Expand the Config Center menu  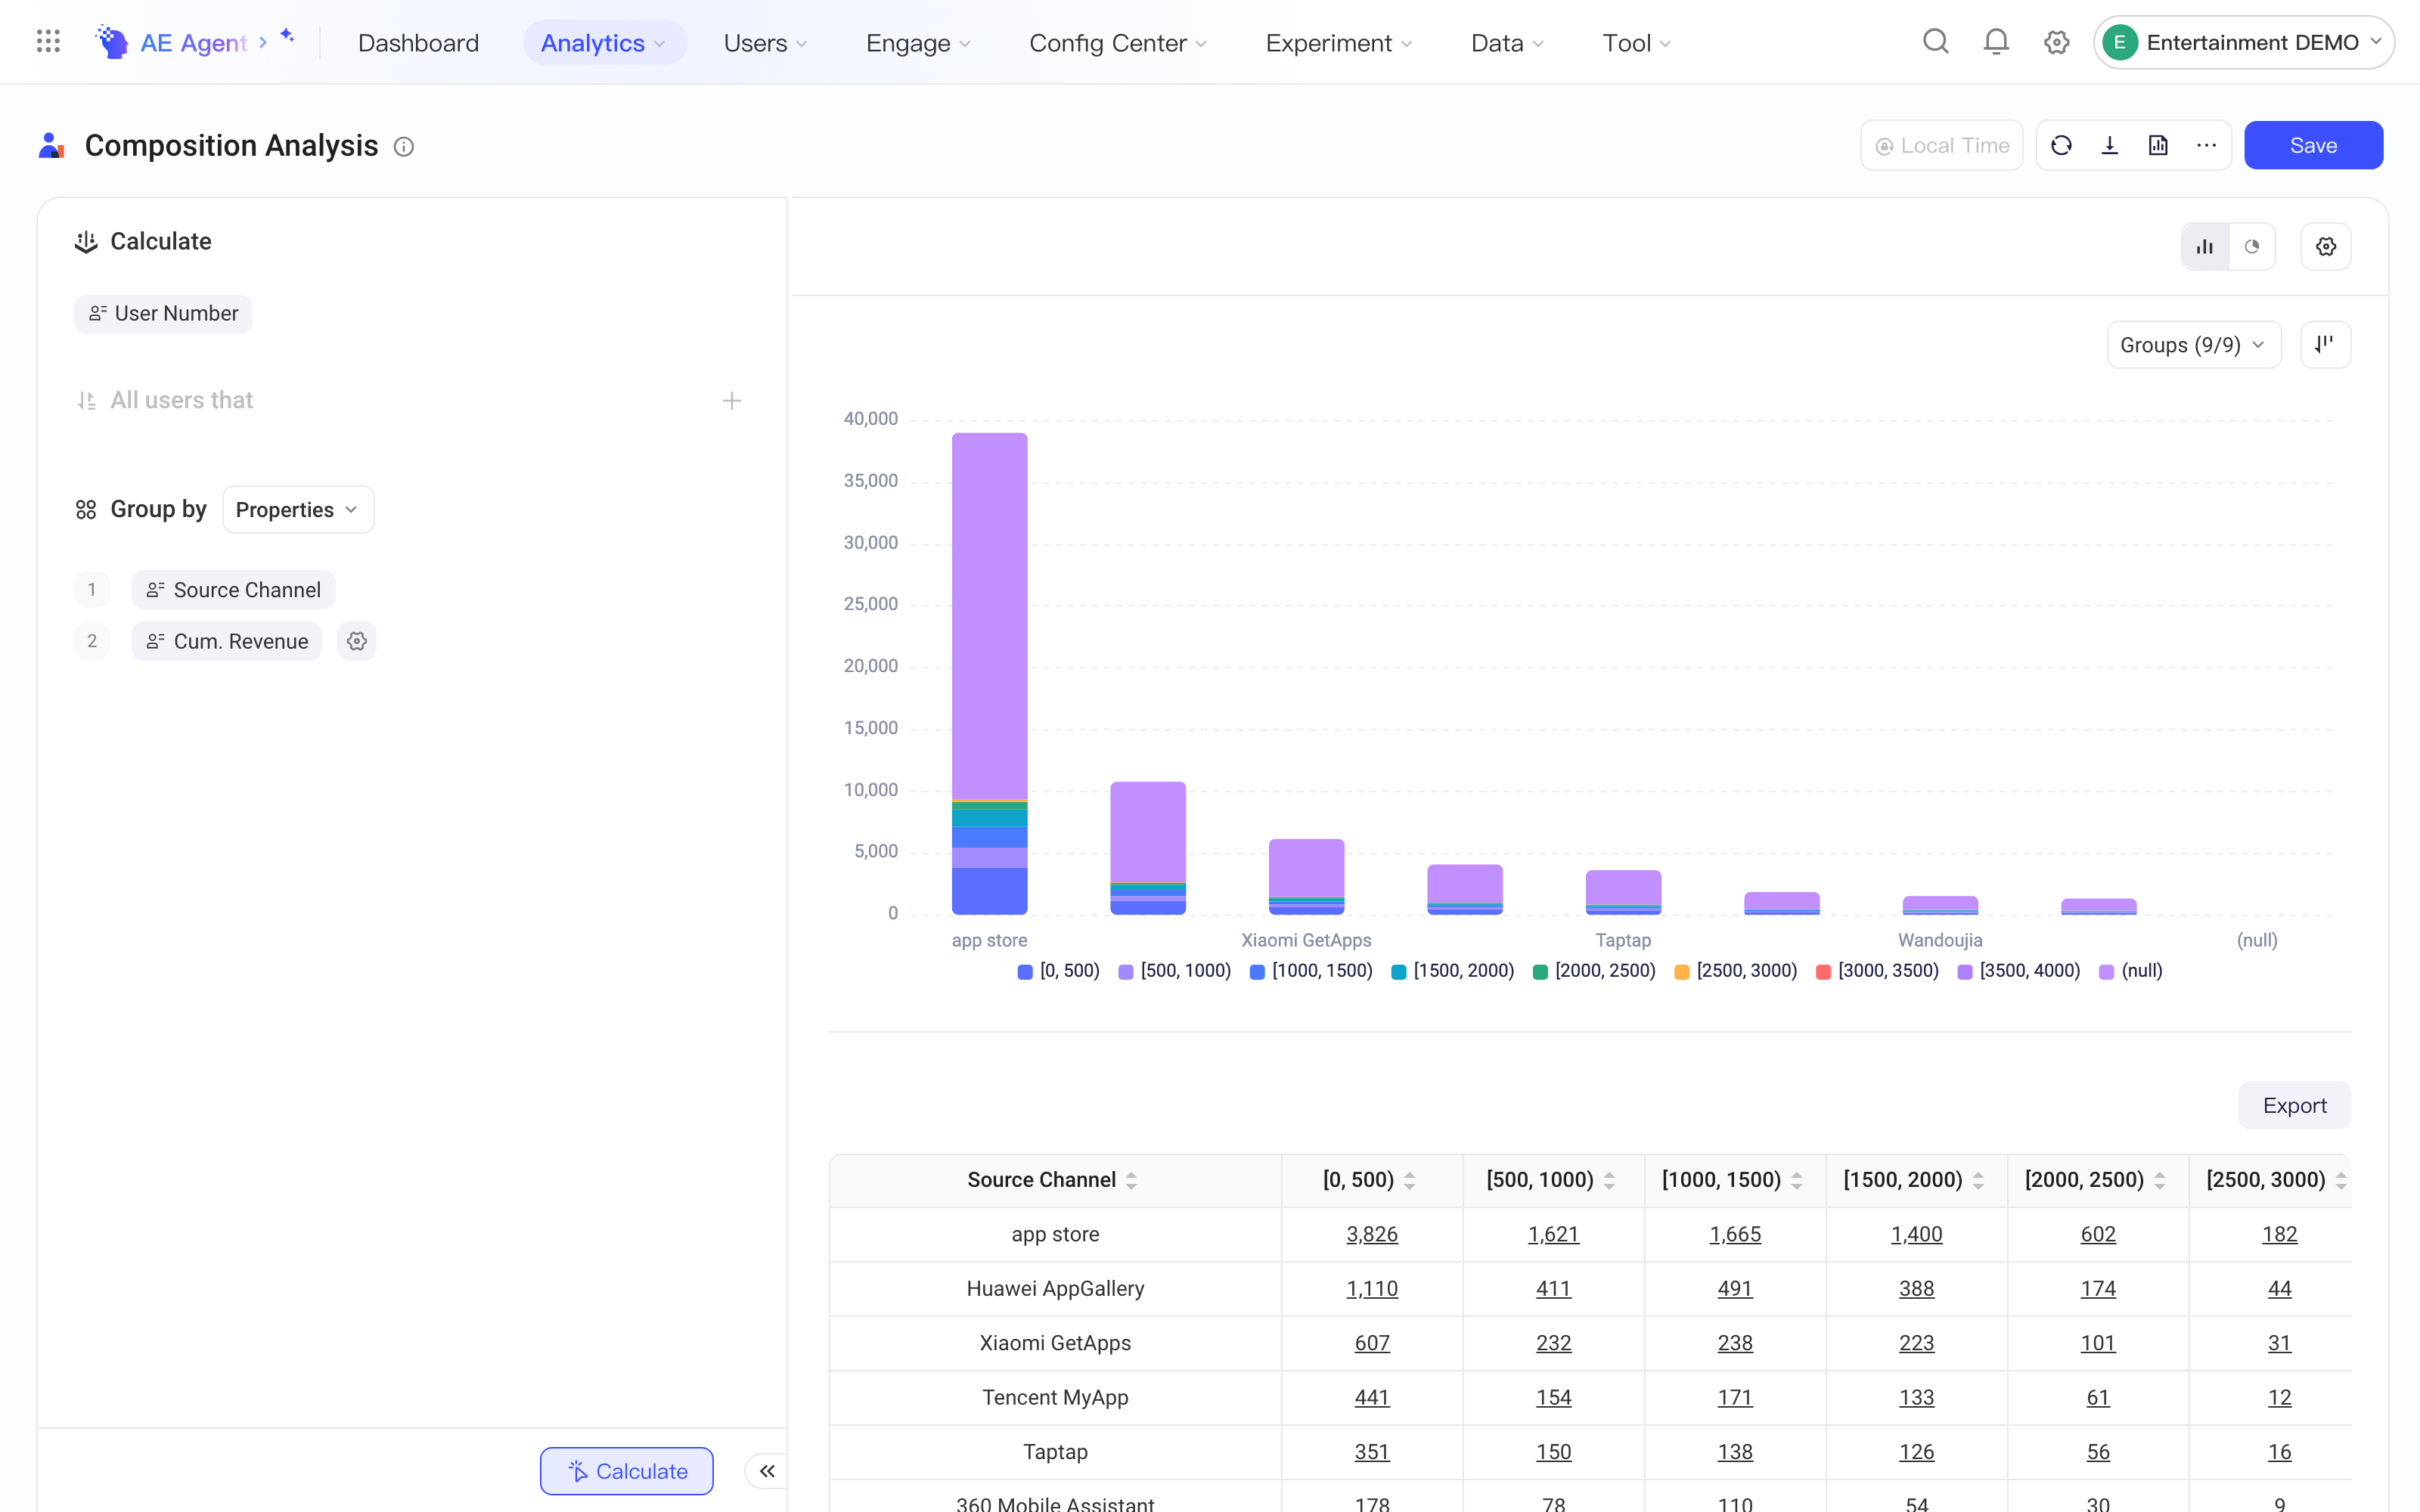(x=1118, y=43)
